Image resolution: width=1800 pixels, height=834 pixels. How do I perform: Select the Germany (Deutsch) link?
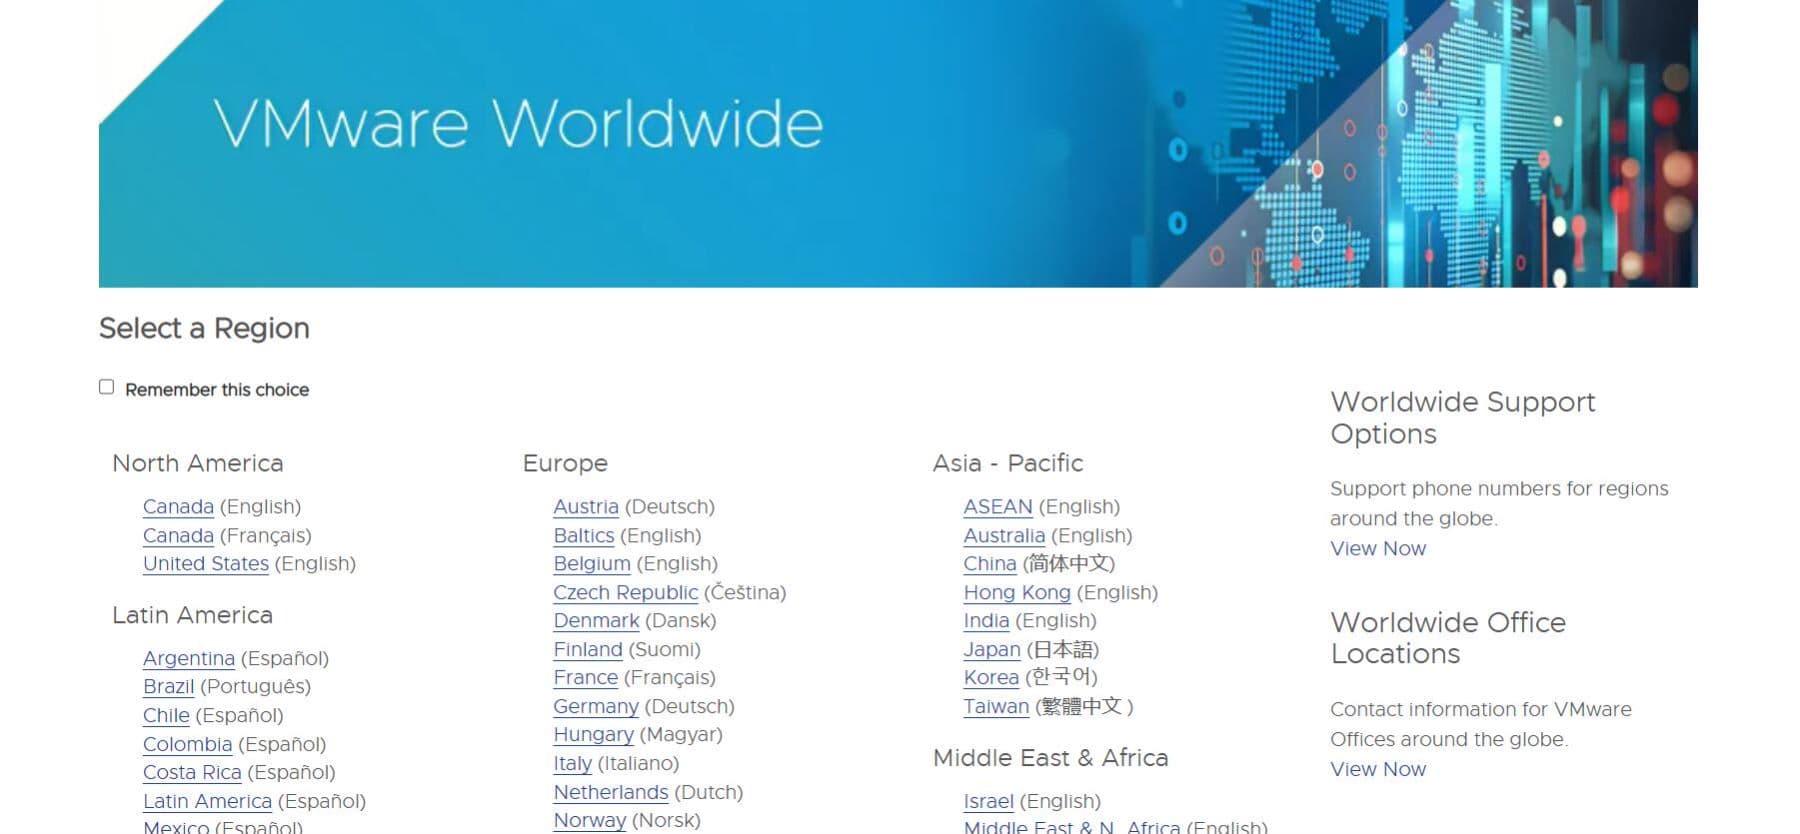[595, 707]
